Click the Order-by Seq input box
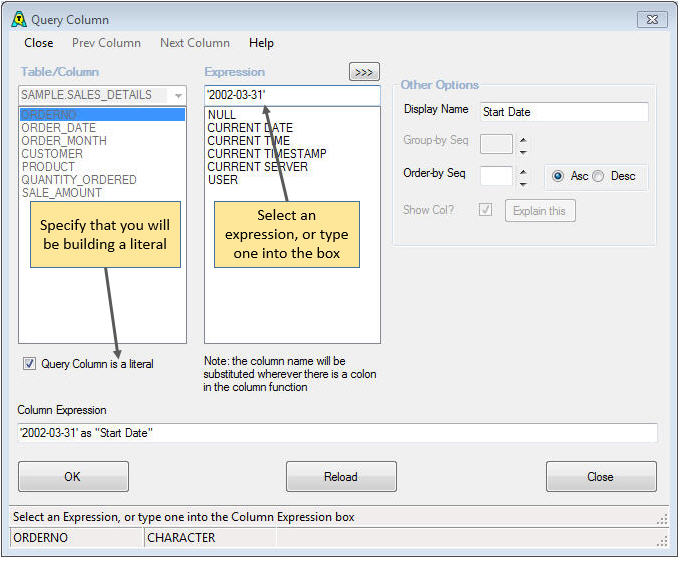This screenshot has height=561, width=681. 496,176
